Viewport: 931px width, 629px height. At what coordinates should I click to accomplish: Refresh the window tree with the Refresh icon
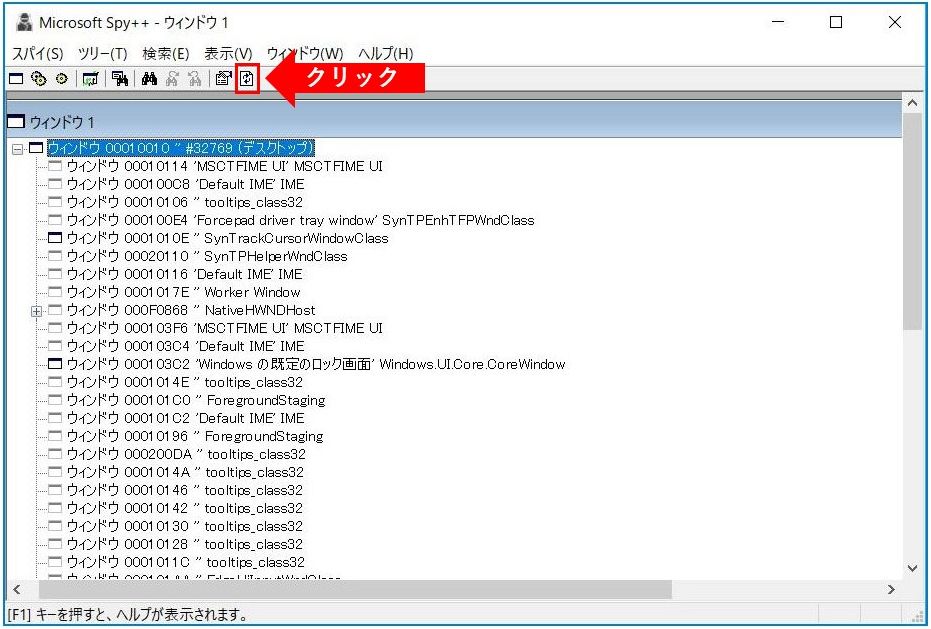pos(247,78)
